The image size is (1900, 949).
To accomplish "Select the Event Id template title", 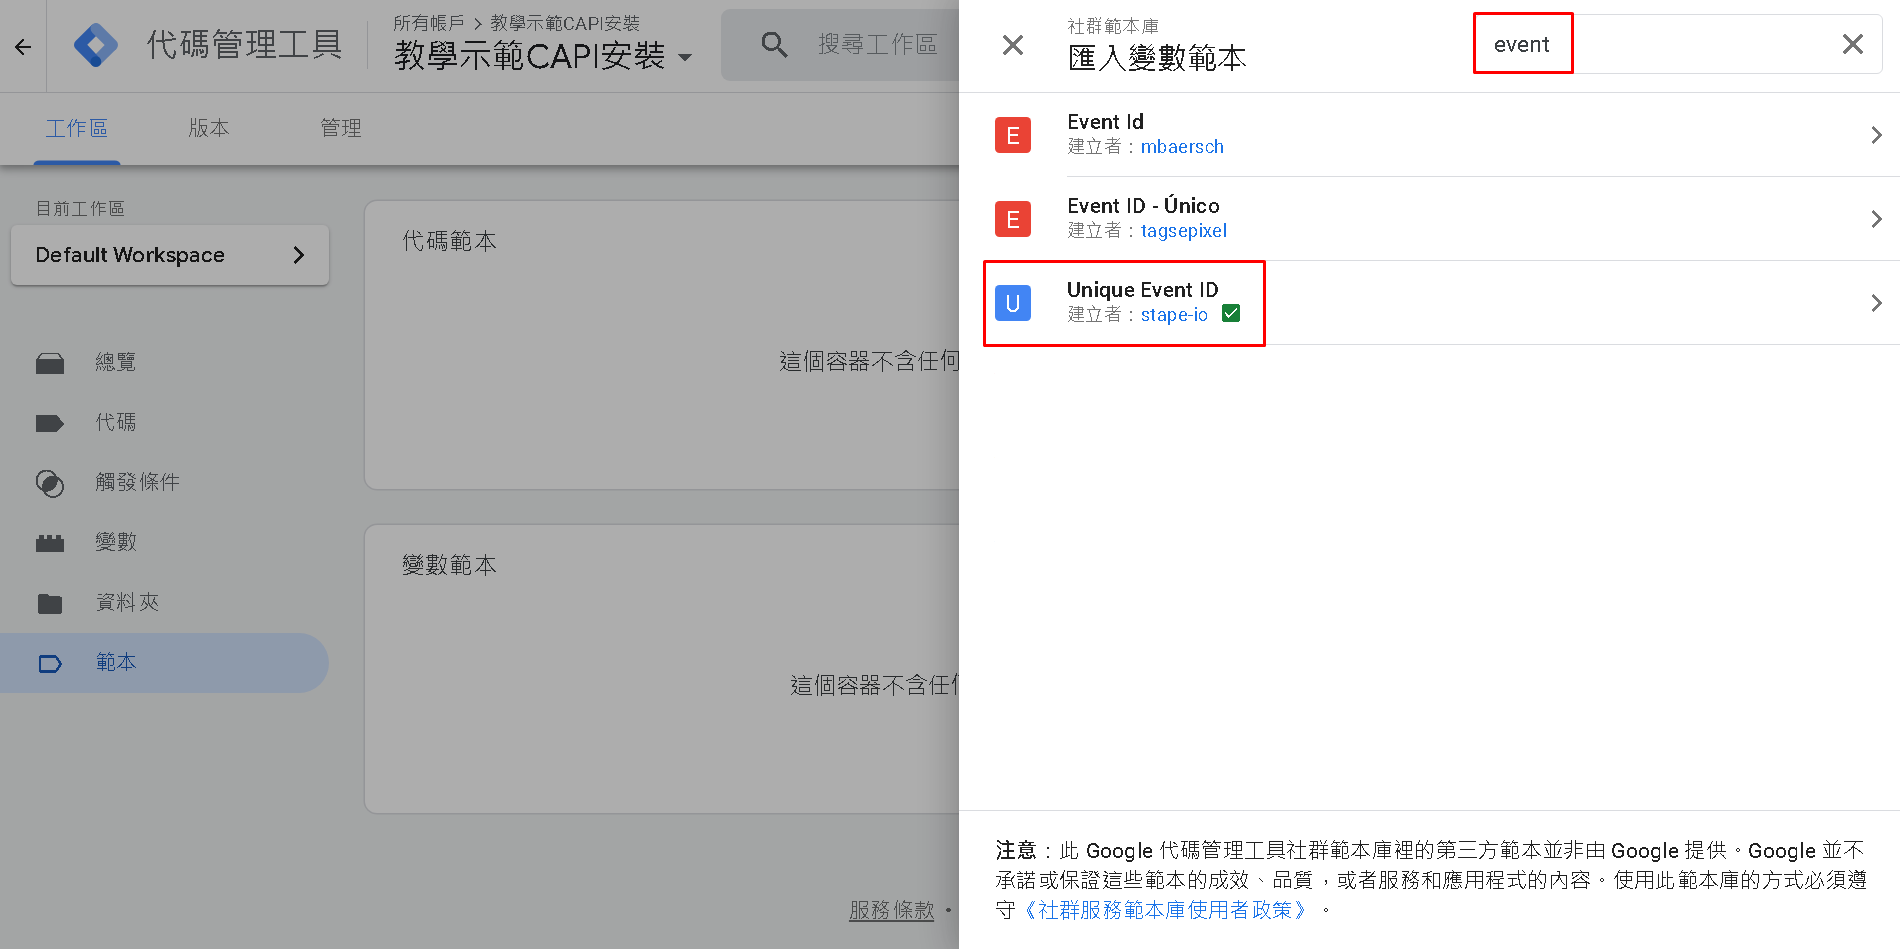I will (1105, 122).
